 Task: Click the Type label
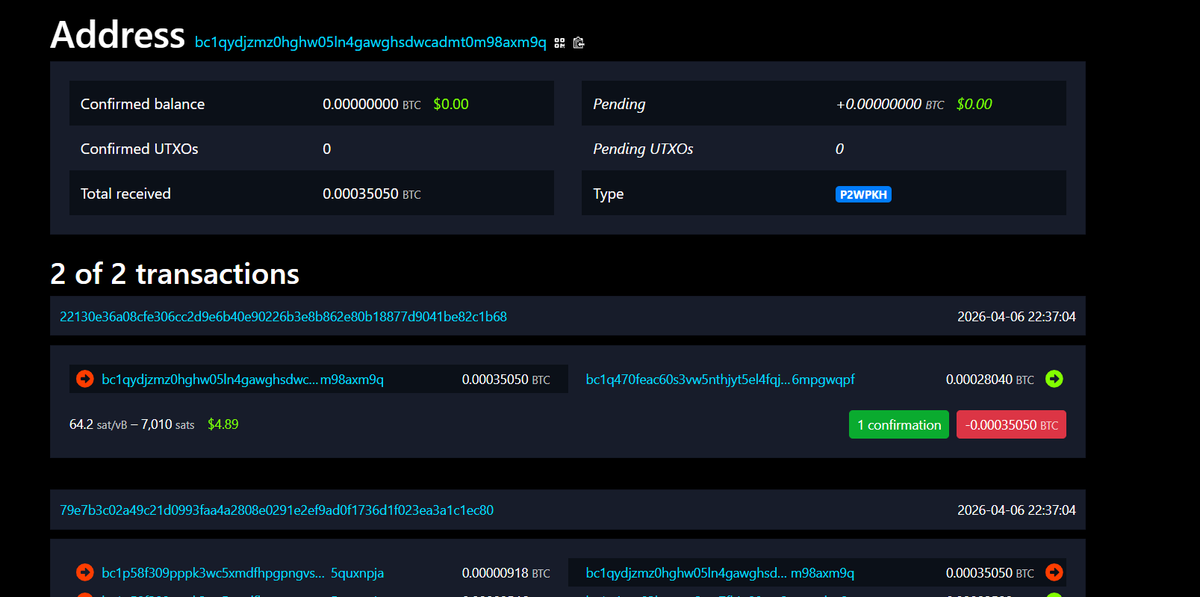click(608, 194)
